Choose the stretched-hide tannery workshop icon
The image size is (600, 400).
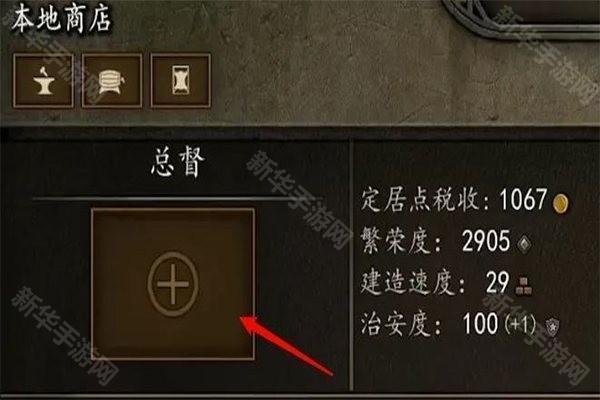coord(180,80)
